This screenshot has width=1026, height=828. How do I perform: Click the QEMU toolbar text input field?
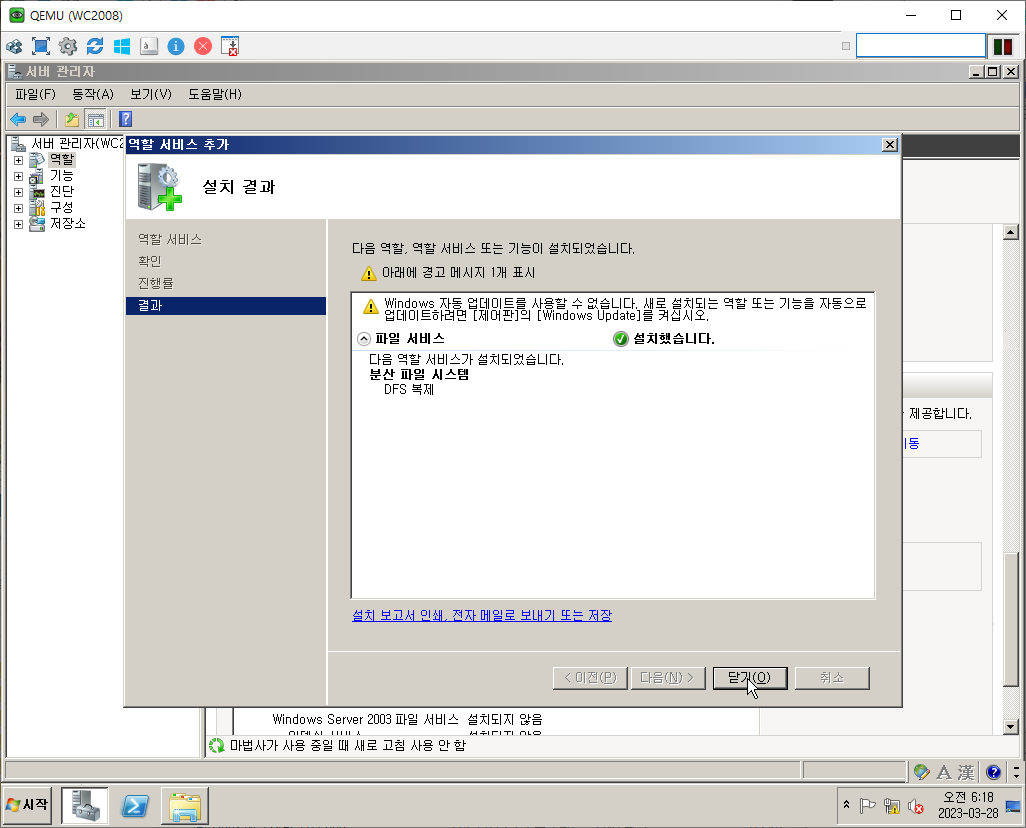pyautogui.click(x=921, y=46)
